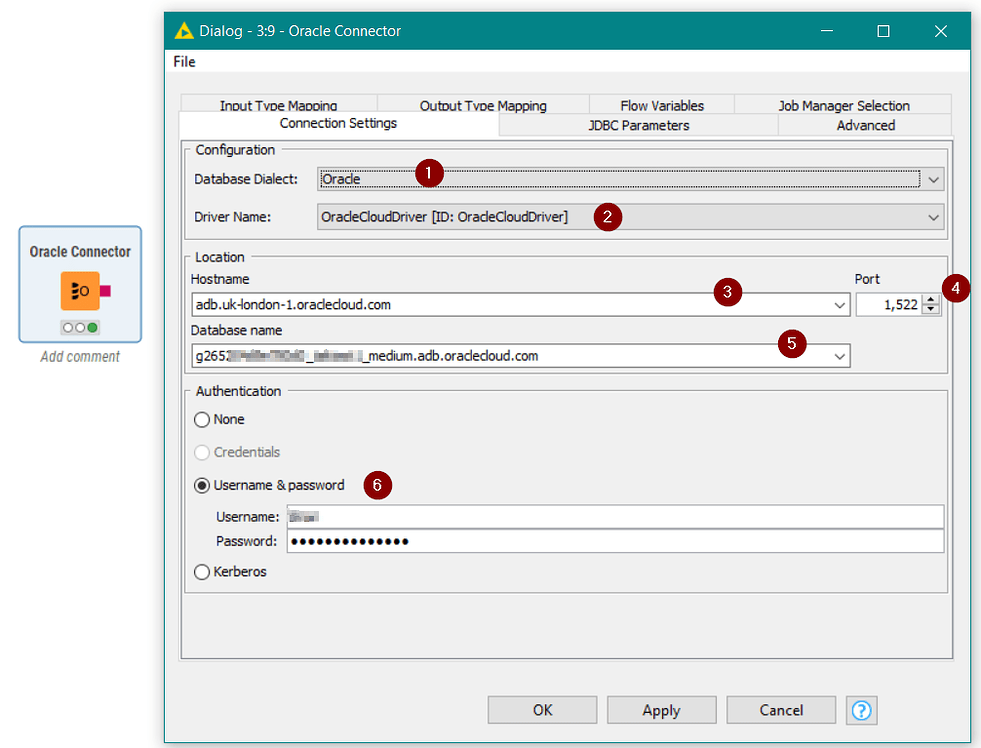Viewport: 981px width, 748px height.
Task: Click the traffic light status below the node
Action: [x=80, y=327]
